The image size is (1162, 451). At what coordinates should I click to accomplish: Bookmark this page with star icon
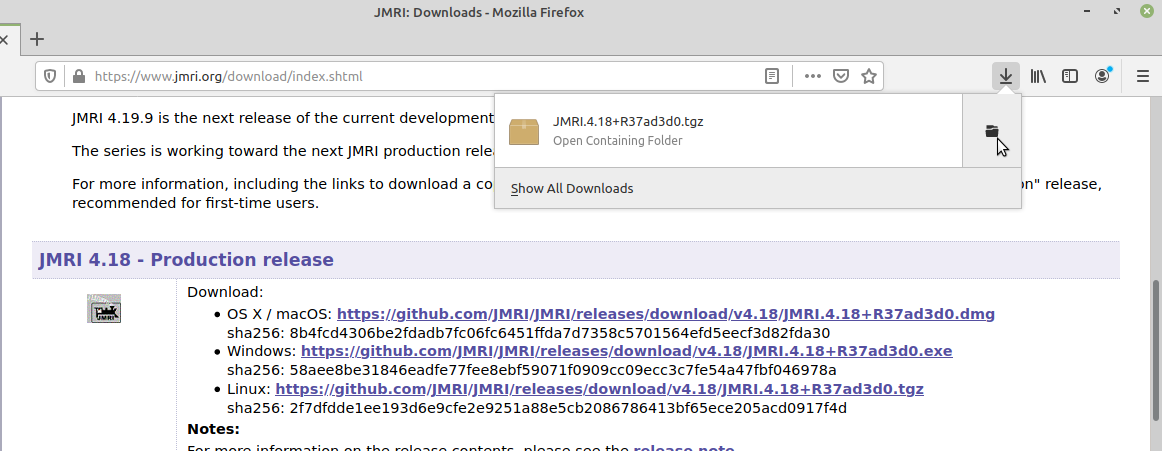[x=869, y=76]
